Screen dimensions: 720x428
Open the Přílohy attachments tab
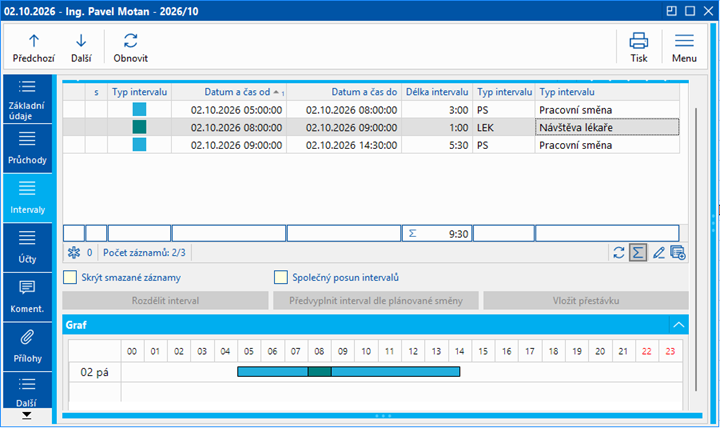(27, 347)
